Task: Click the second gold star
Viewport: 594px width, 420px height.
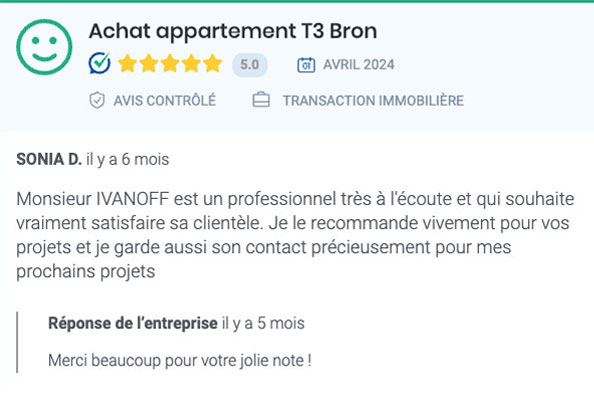Action: (x=149, y=63)
